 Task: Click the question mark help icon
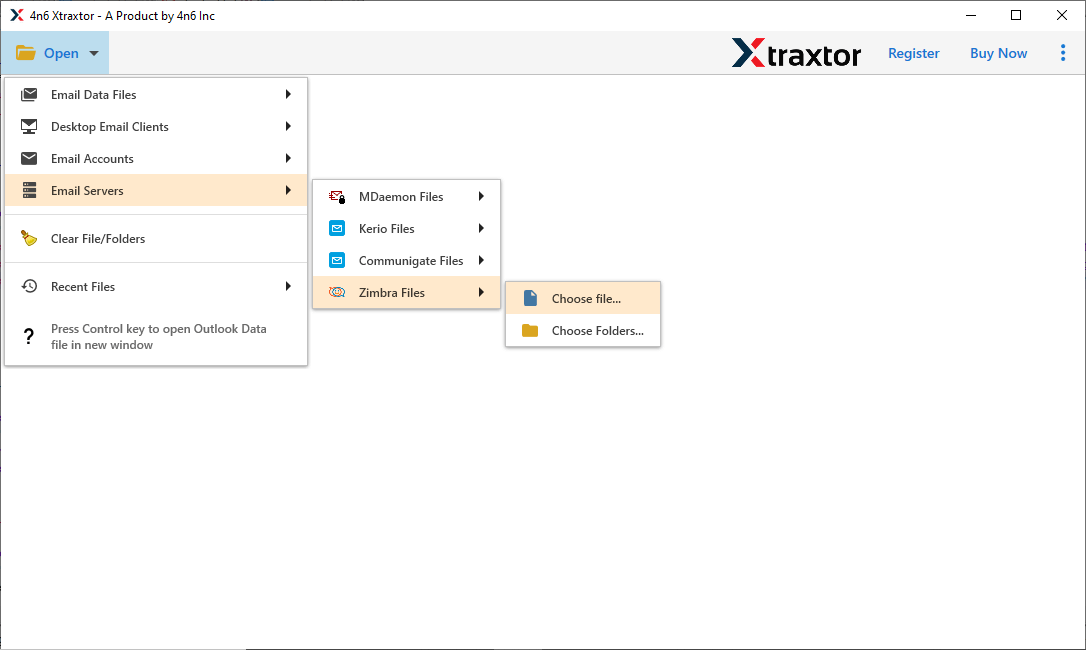pyautogui.click(x=28, y=336)
